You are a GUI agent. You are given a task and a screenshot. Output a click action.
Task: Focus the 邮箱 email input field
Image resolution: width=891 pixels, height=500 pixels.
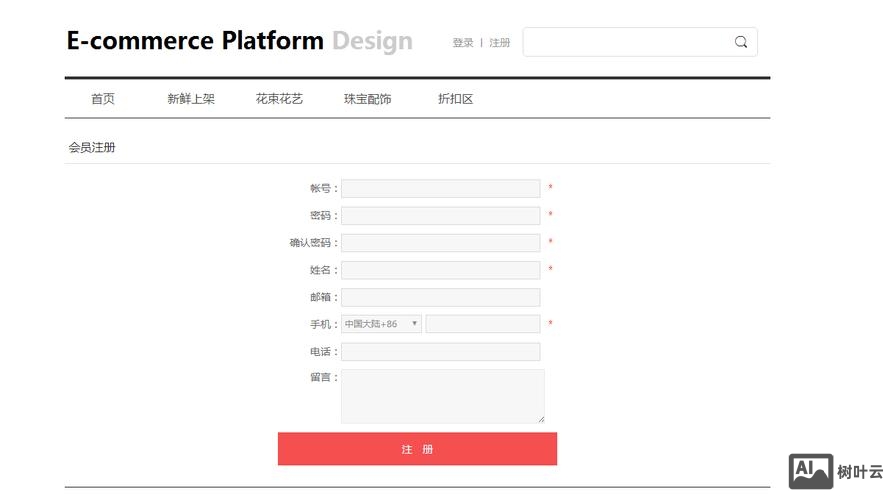[x=440, y=297]
